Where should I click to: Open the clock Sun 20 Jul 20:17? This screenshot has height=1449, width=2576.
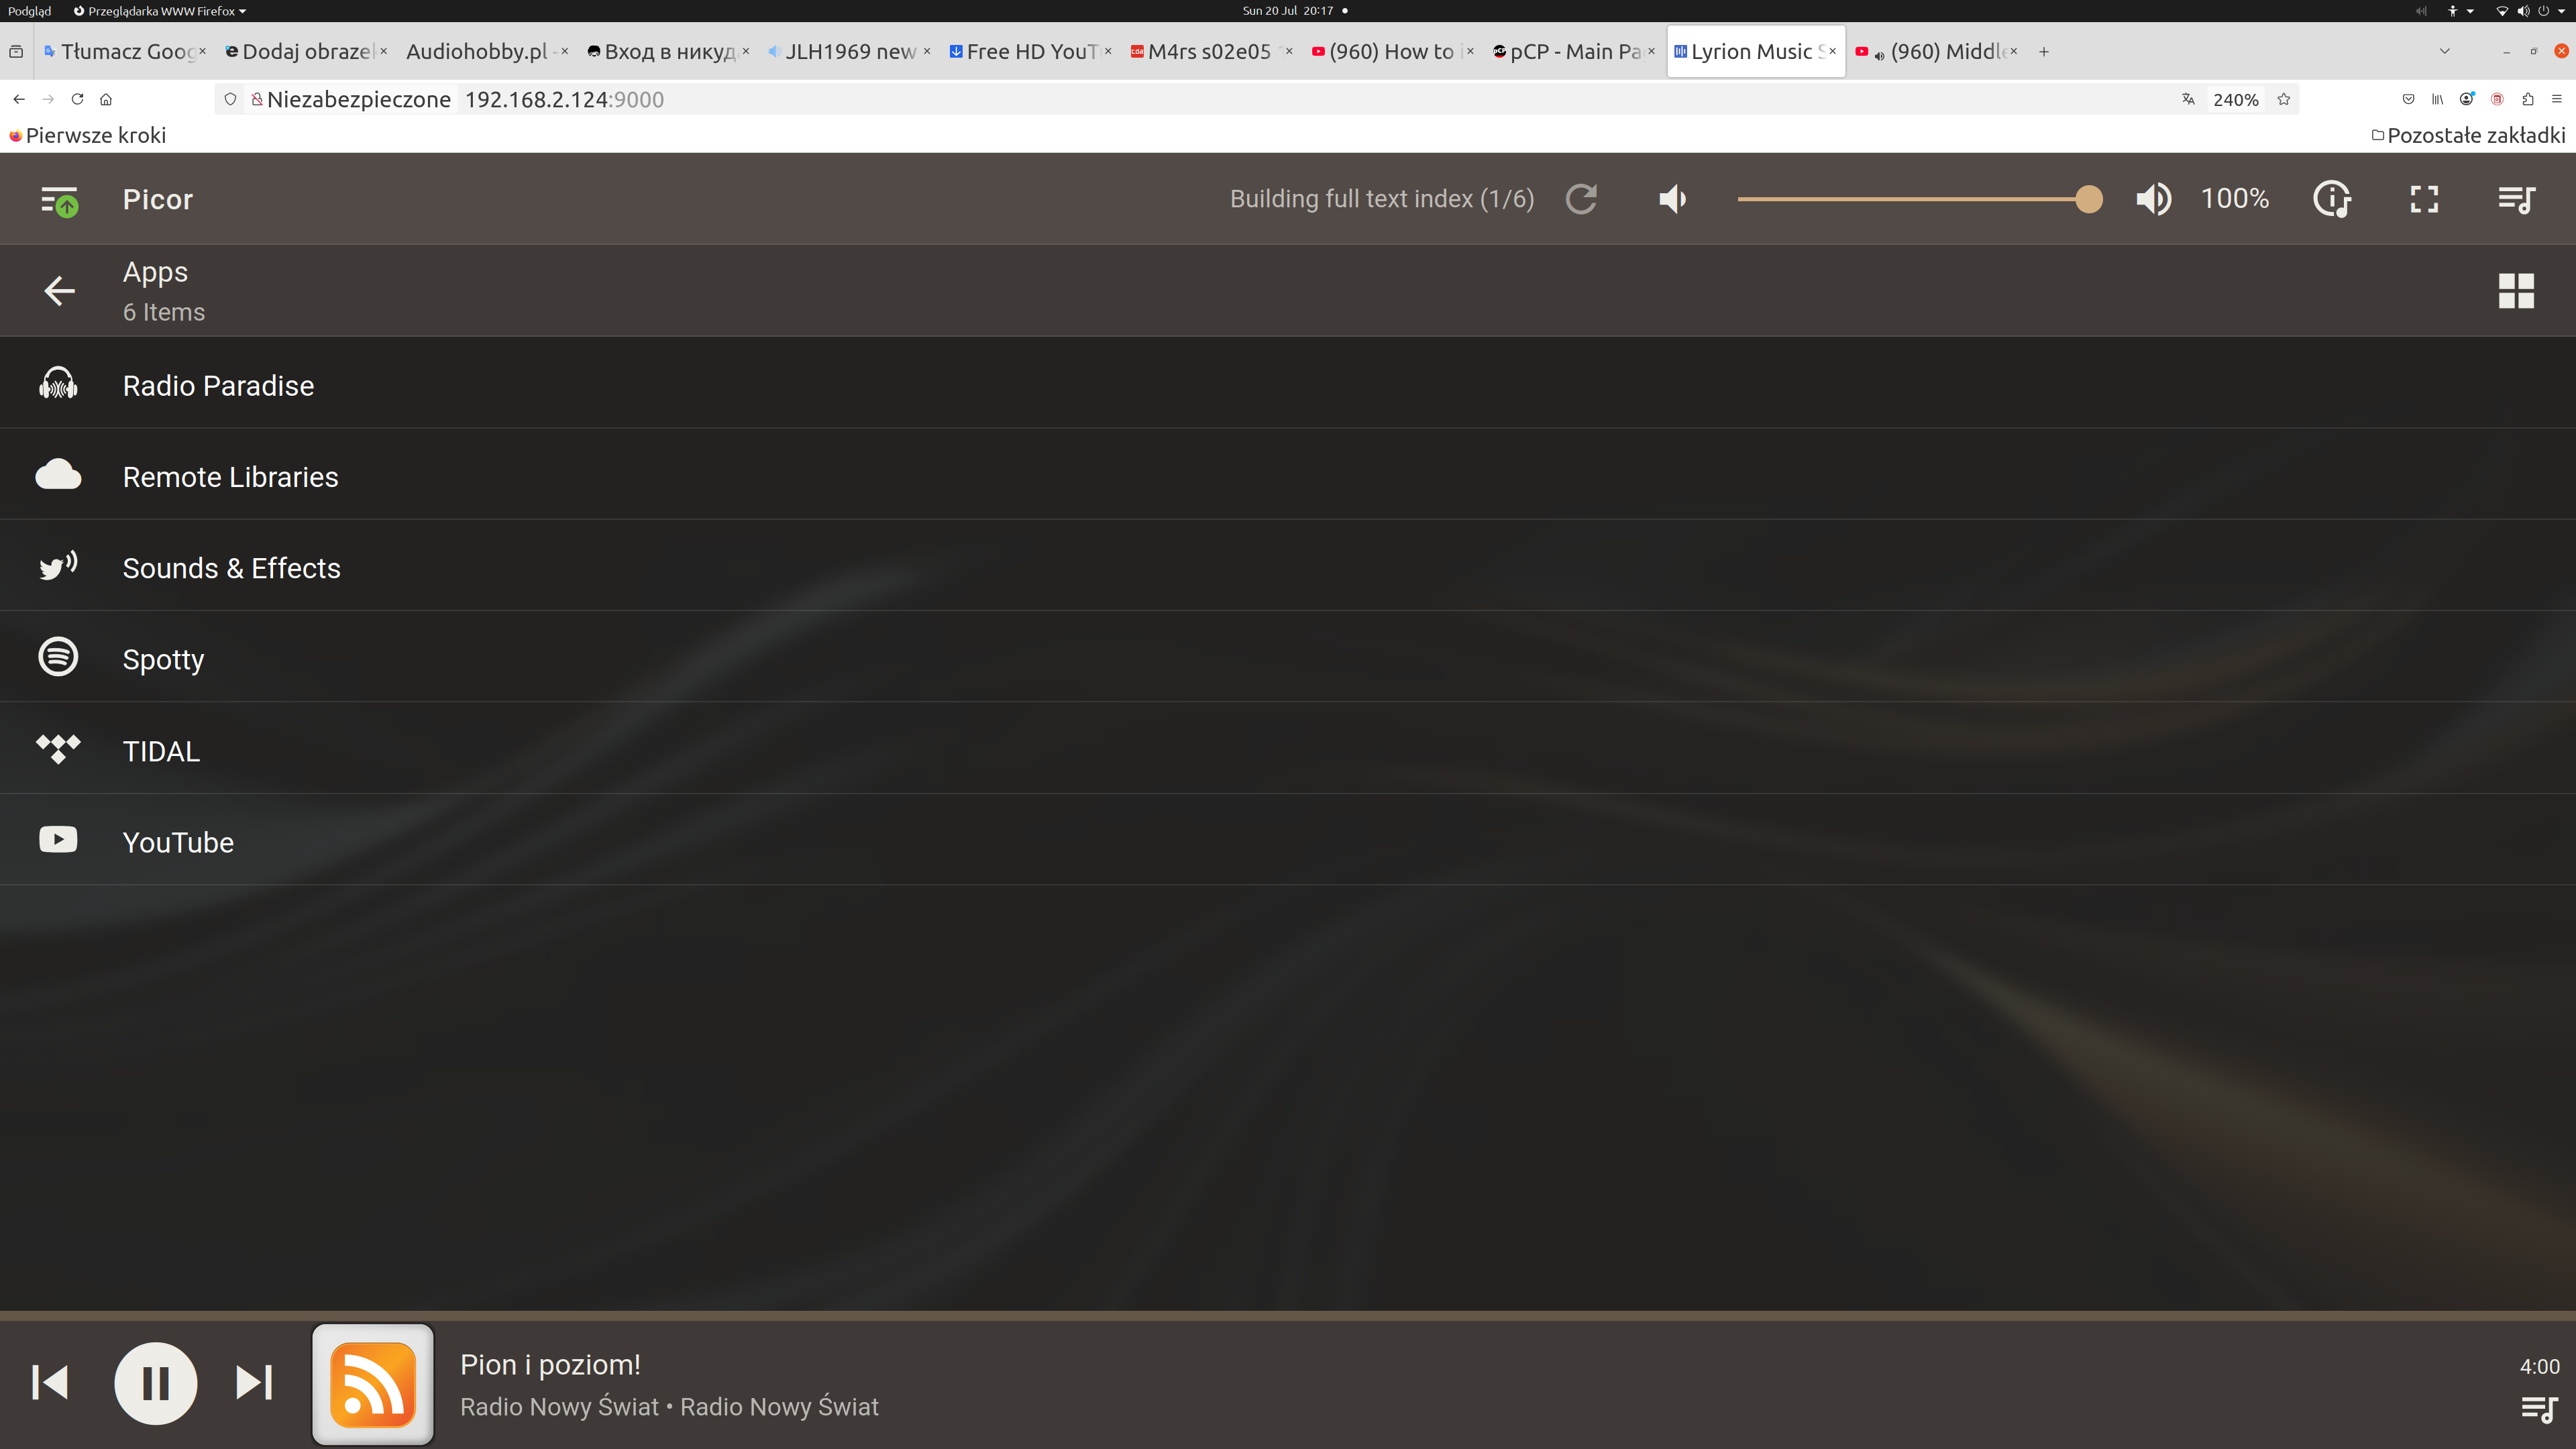click(1288, 11)
